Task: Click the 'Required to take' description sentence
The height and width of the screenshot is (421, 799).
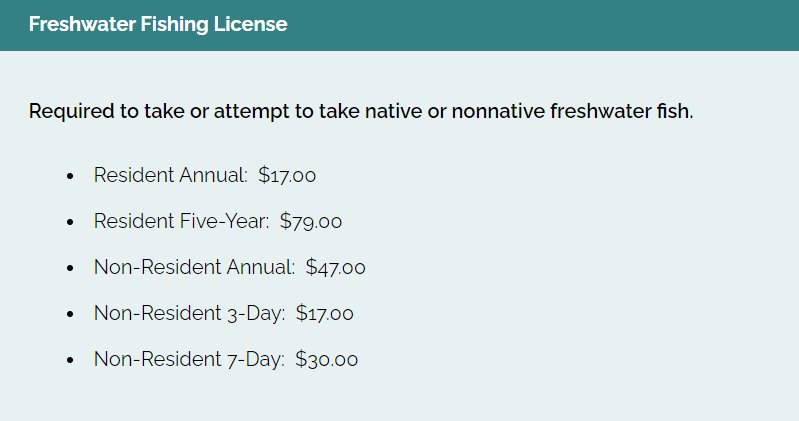Action: (x=361, y=111)
